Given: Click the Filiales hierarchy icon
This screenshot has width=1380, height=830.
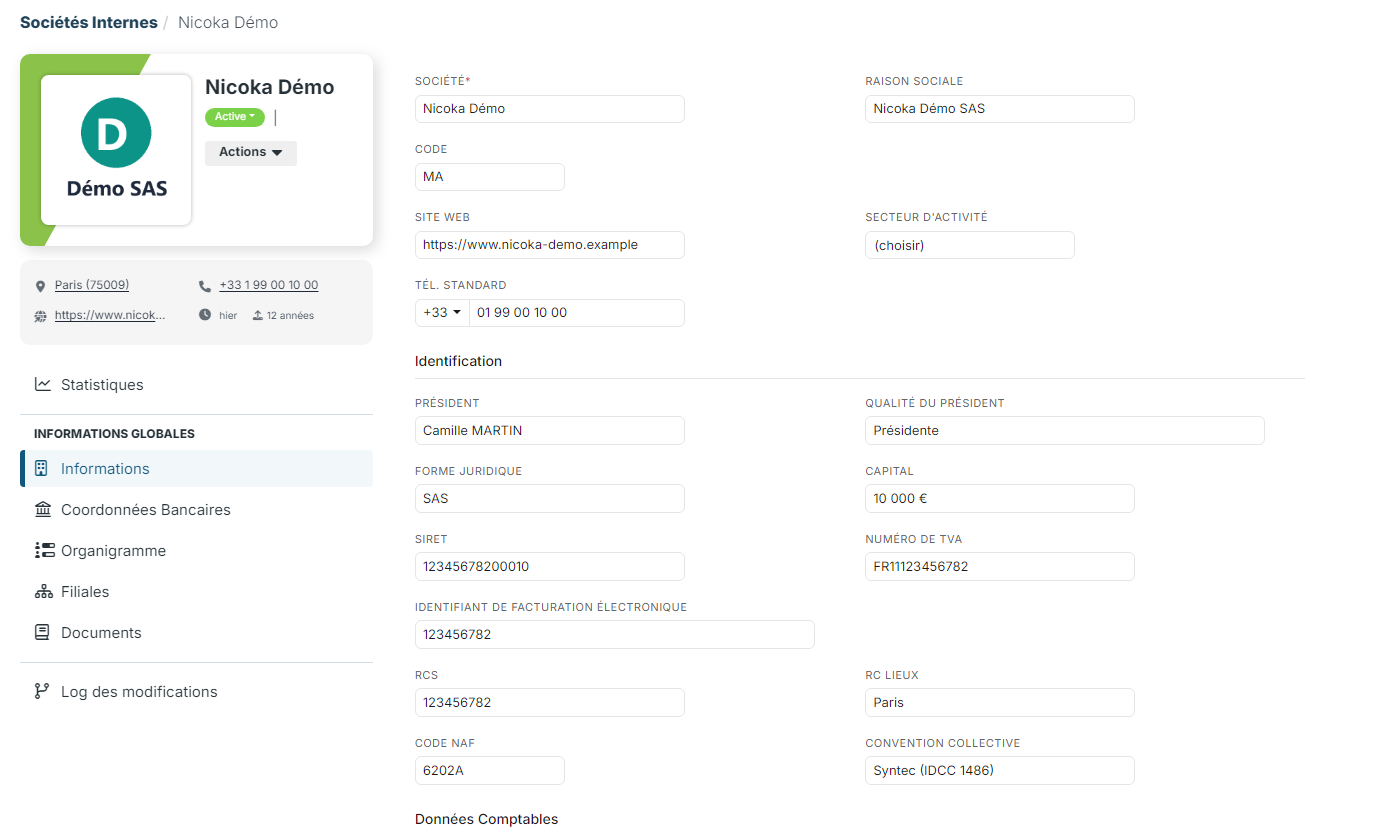Looking at the screenshot, I should [x=43, y=591].
